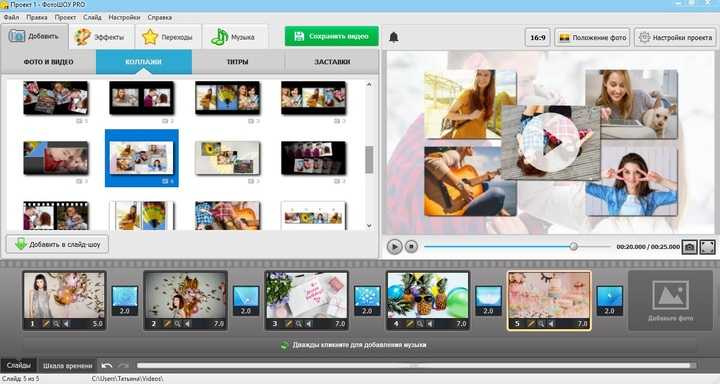Click the redo arrow icon
720x384 pixels.
click(123, 366)
